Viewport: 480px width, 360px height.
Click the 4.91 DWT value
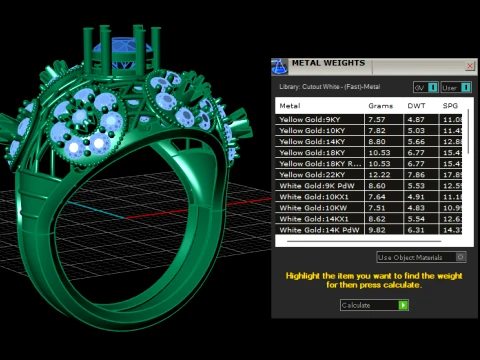(x=416, y=197)
